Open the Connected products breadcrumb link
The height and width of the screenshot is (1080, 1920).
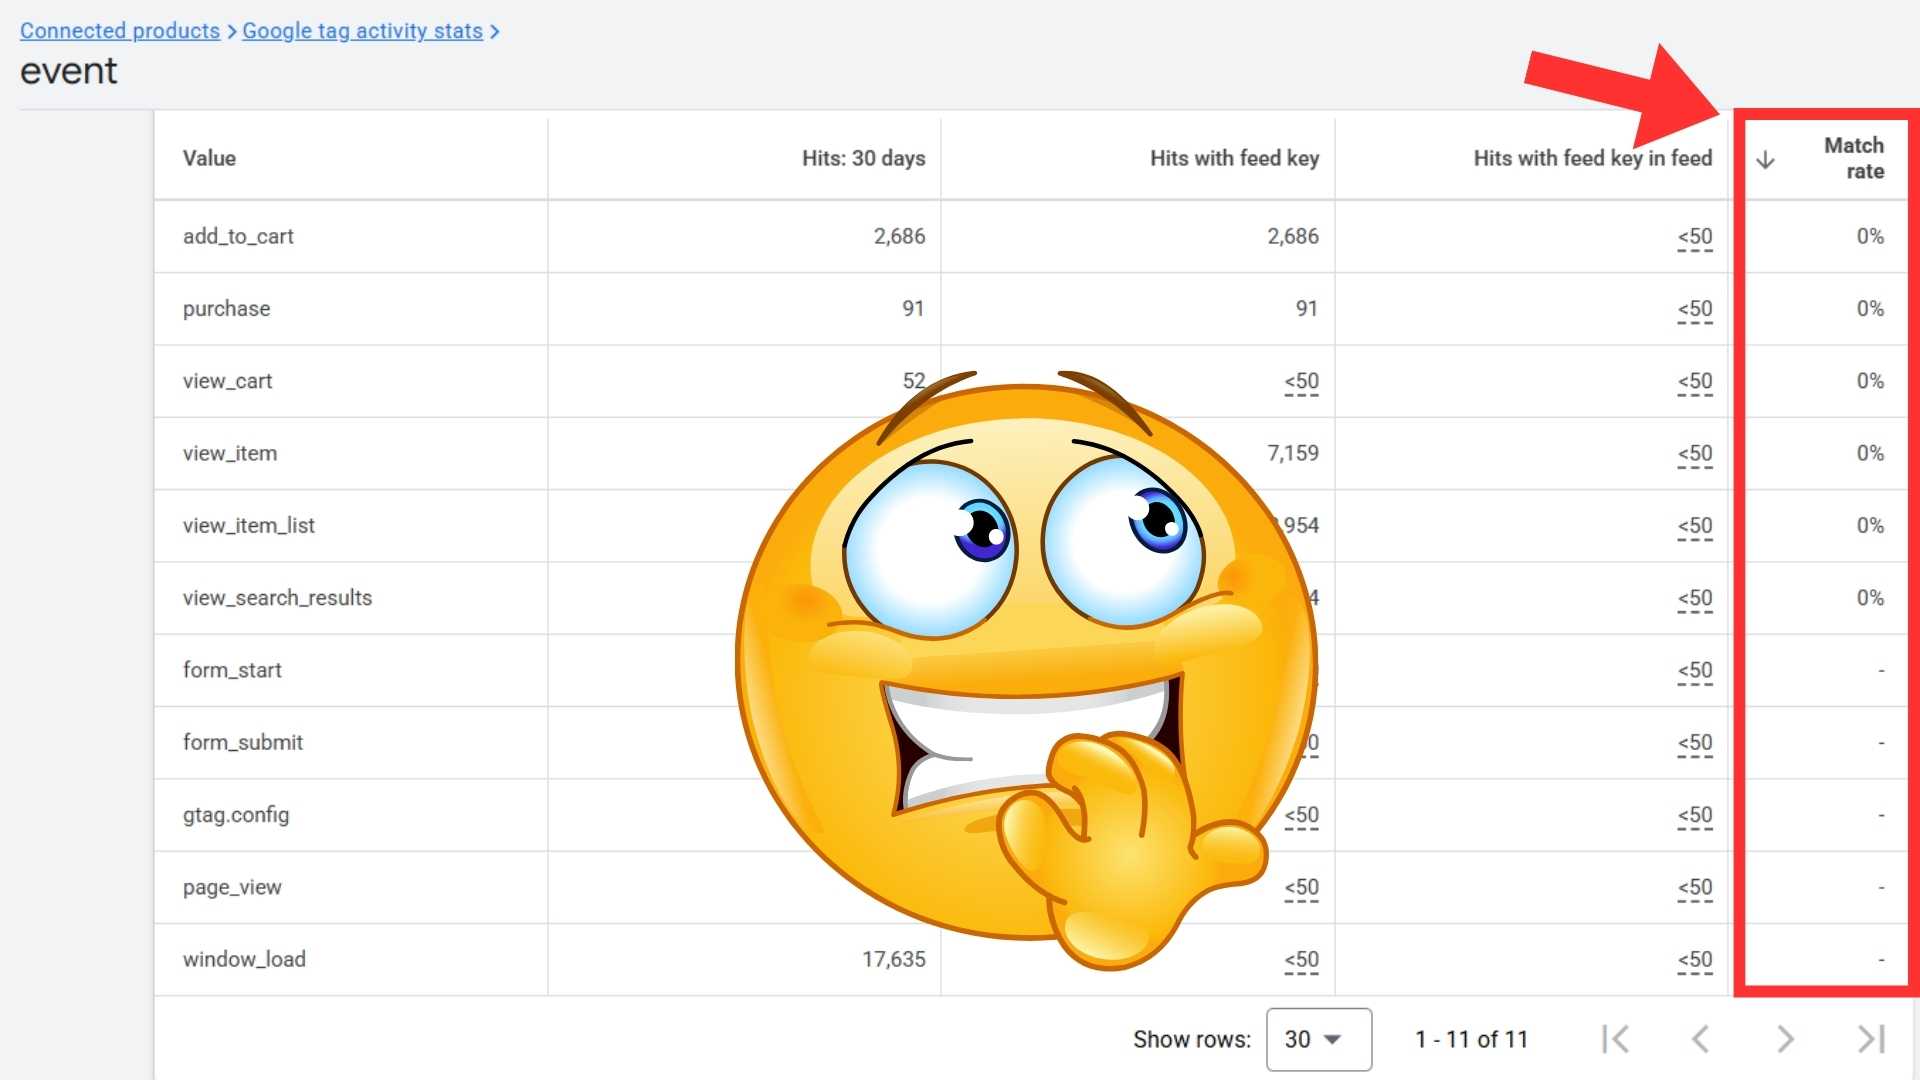coord(120,31)
